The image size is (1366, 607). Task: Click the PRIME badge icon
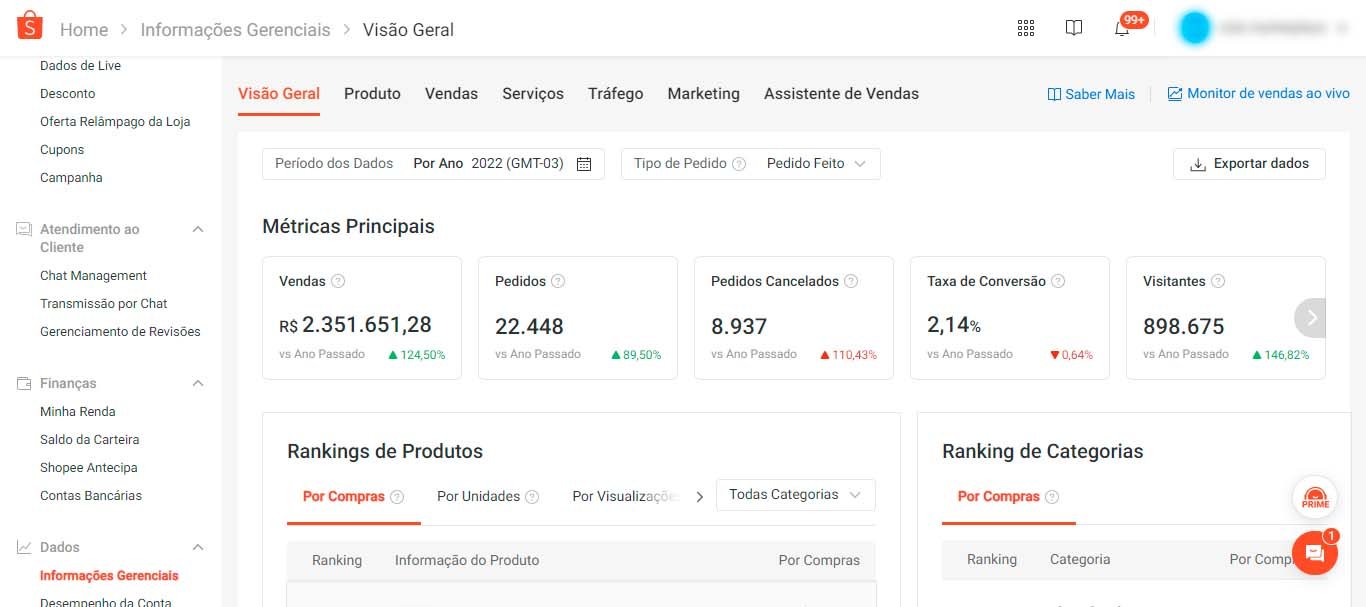[x=1314, y=497]
